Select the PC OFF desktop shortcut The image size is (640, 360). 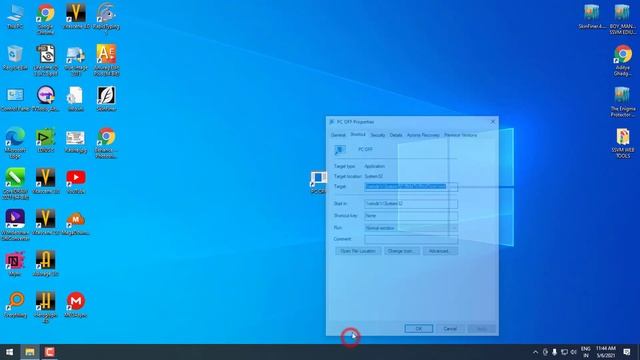(318, 182)
